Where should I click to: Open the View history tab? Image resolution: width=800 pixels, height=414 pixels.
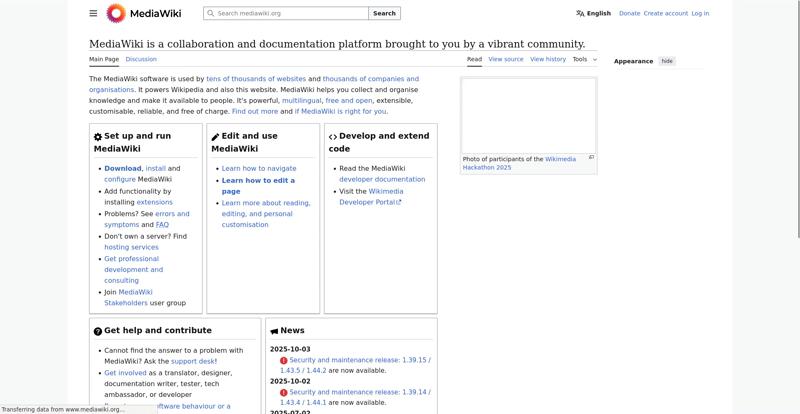pos(548,59)
